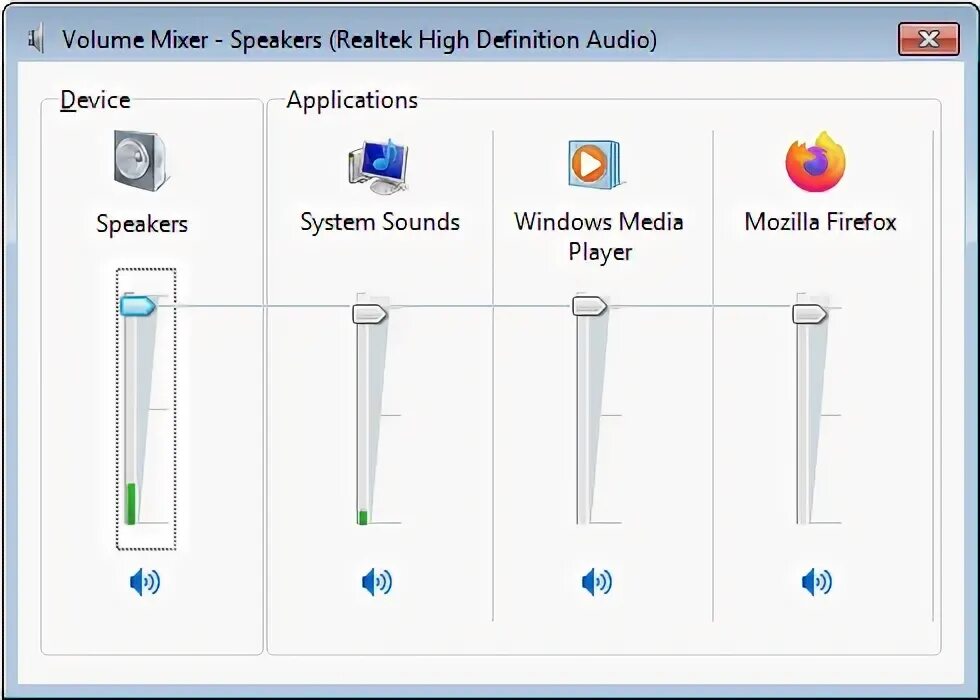980x700 pixels.
Task: Mute the Speakers device
Action: click(x=144, y=582)
